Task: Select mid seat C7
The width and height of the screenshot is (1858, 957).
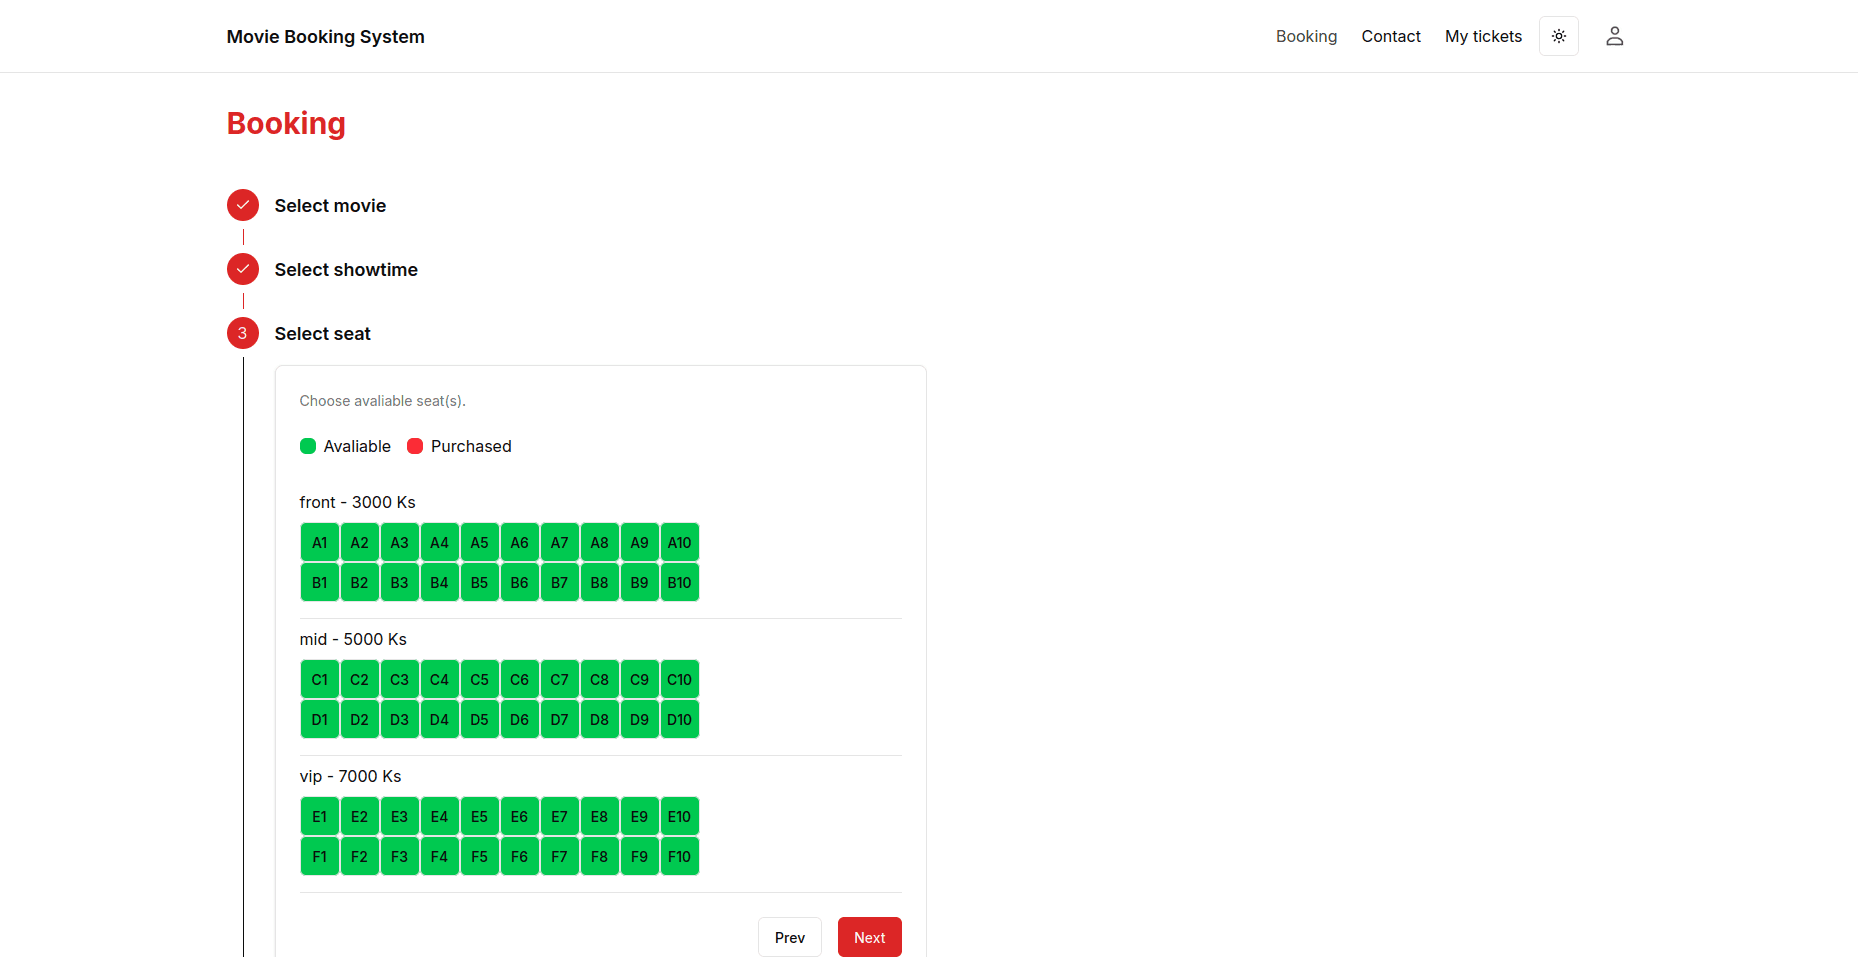Action: pos(560,679)
